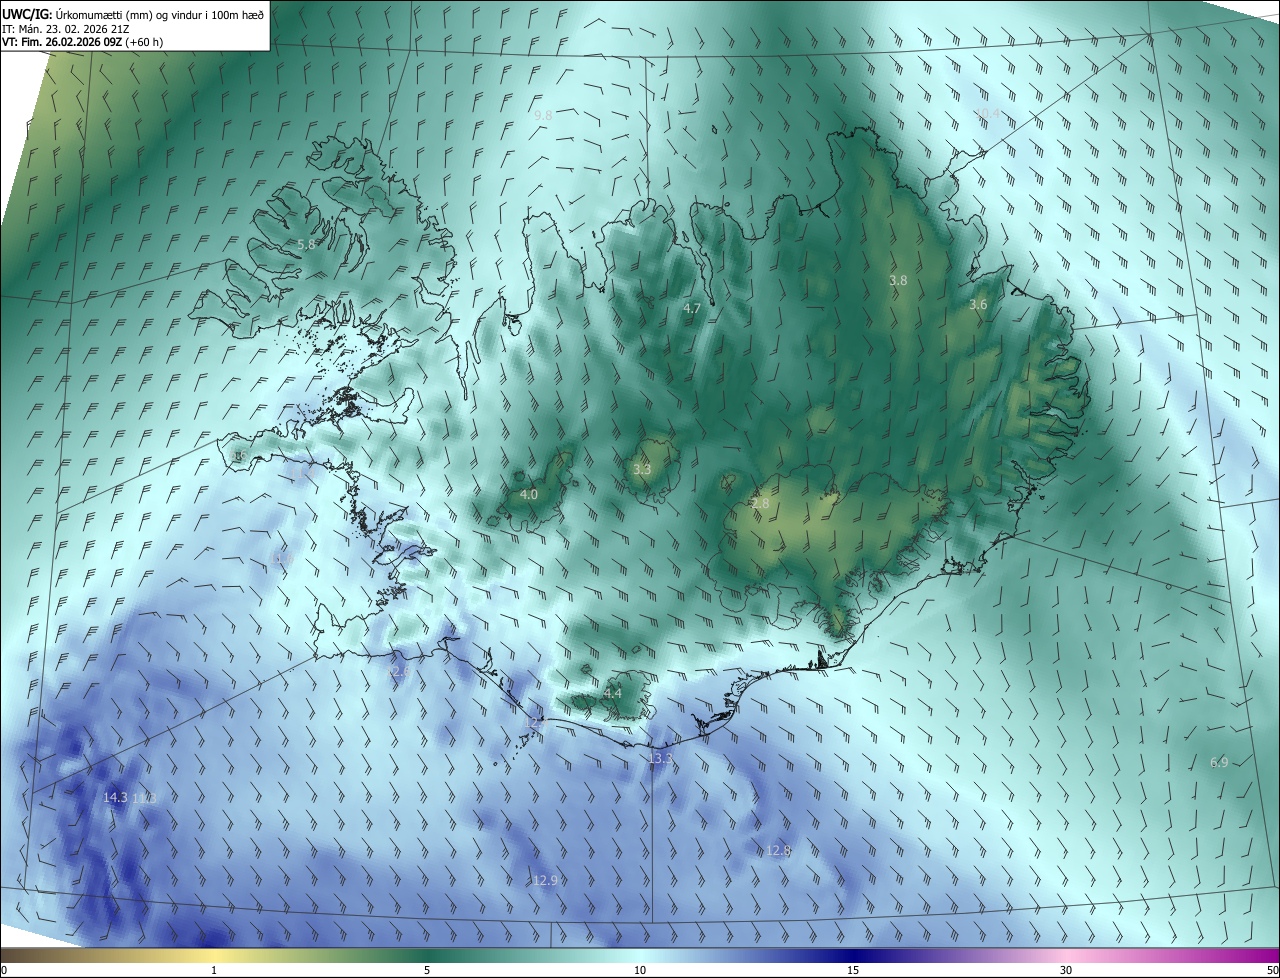The image size is (1280, 978).
Task: Click the 12.9 value near the bottom
Action: click(545, 881)
